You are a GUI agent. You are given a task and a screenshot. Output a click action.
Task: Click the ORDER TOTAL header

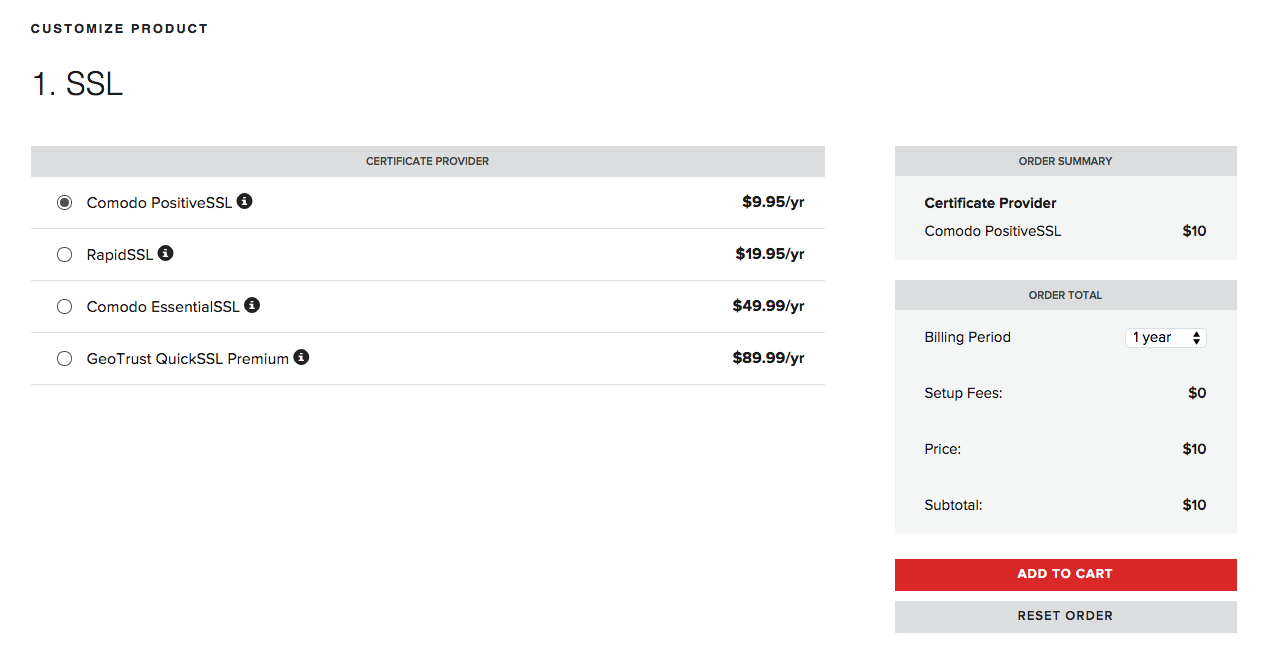pyautogui.click(x=1065, y=295)
